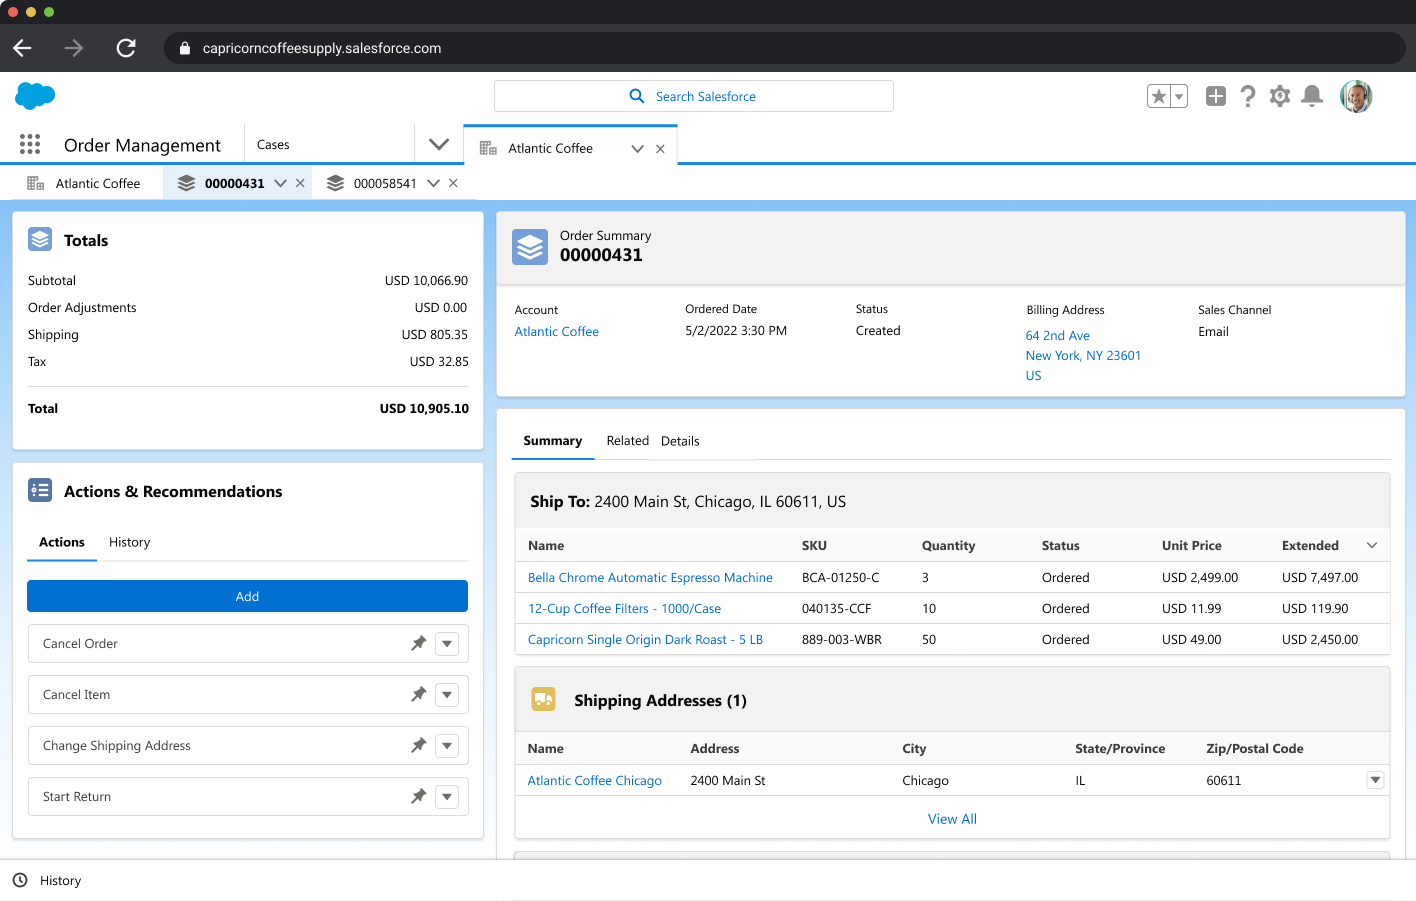Open the Setup gear icon

1280,96
